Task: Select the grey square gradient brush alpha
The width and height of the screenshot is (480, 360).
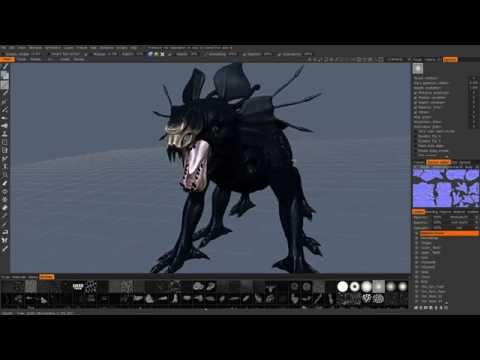Action: 378,286
